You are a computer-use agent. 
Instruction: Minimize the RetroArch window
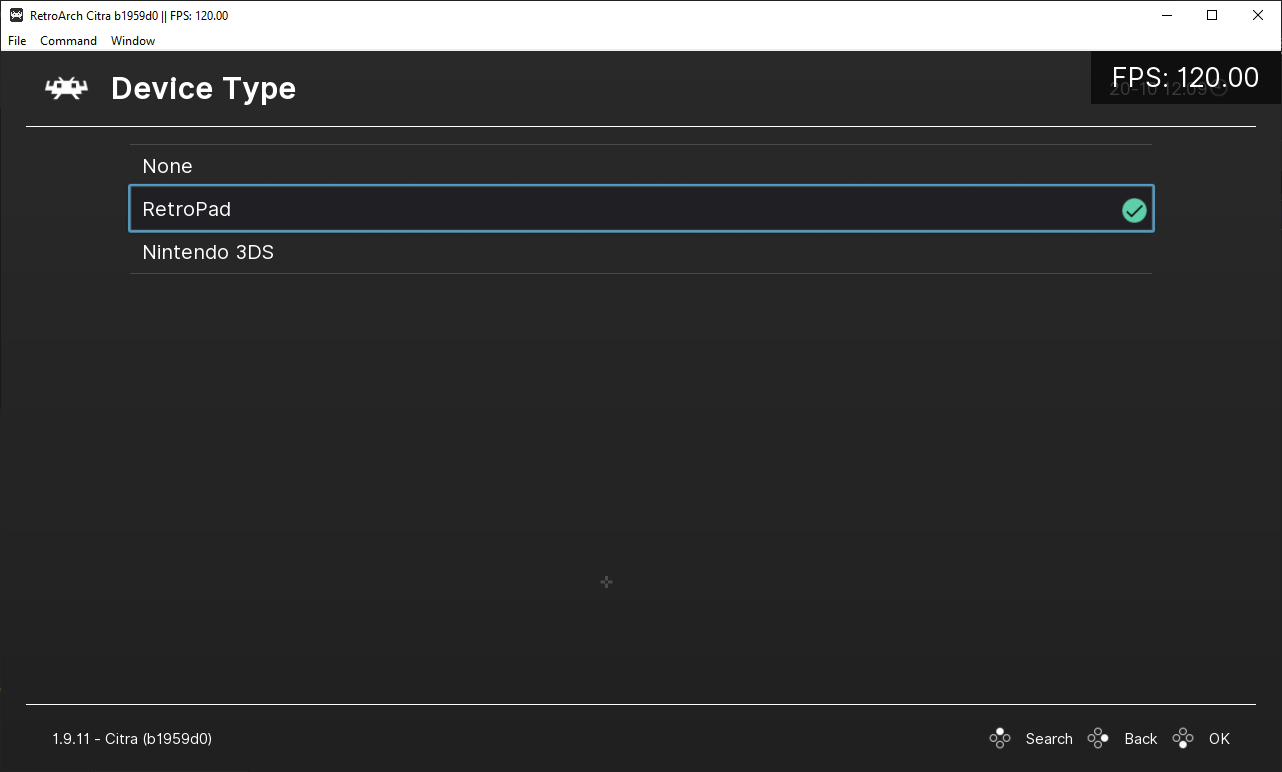(1166, 15)
